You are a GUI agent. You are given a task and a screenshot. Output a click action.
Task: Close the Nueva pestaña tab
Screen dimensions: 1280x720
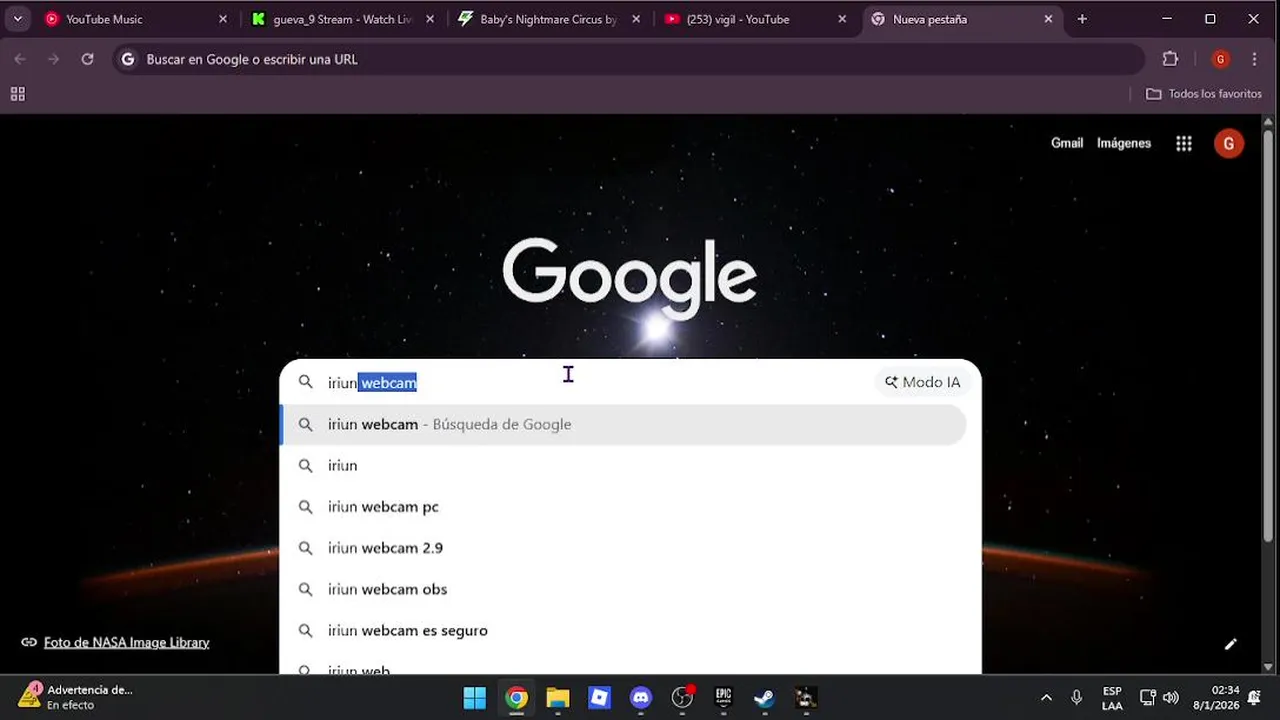(1048, 19)
